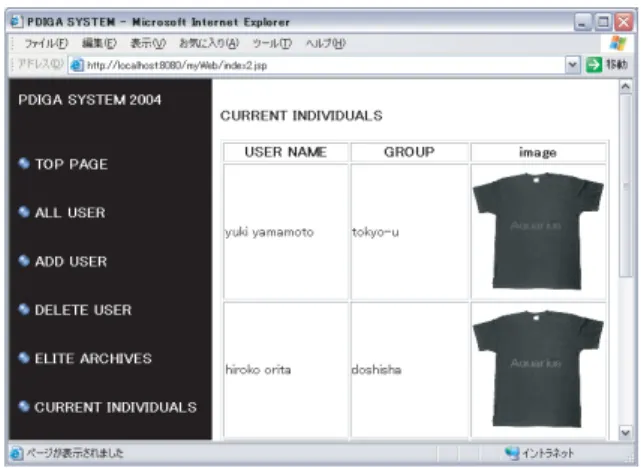Viewport: 641px width, 468px height.
Task: Select yuki yamamoto's T-shirt image
Action: (x=538, y=231)
